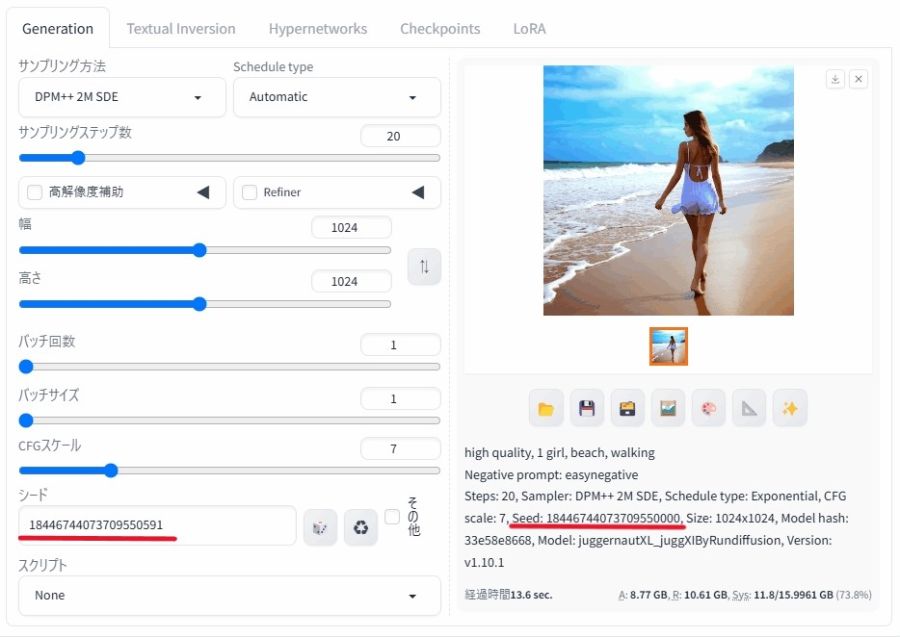
Task: Send image to extras triangle ruler icon
Action: (749, 408)
